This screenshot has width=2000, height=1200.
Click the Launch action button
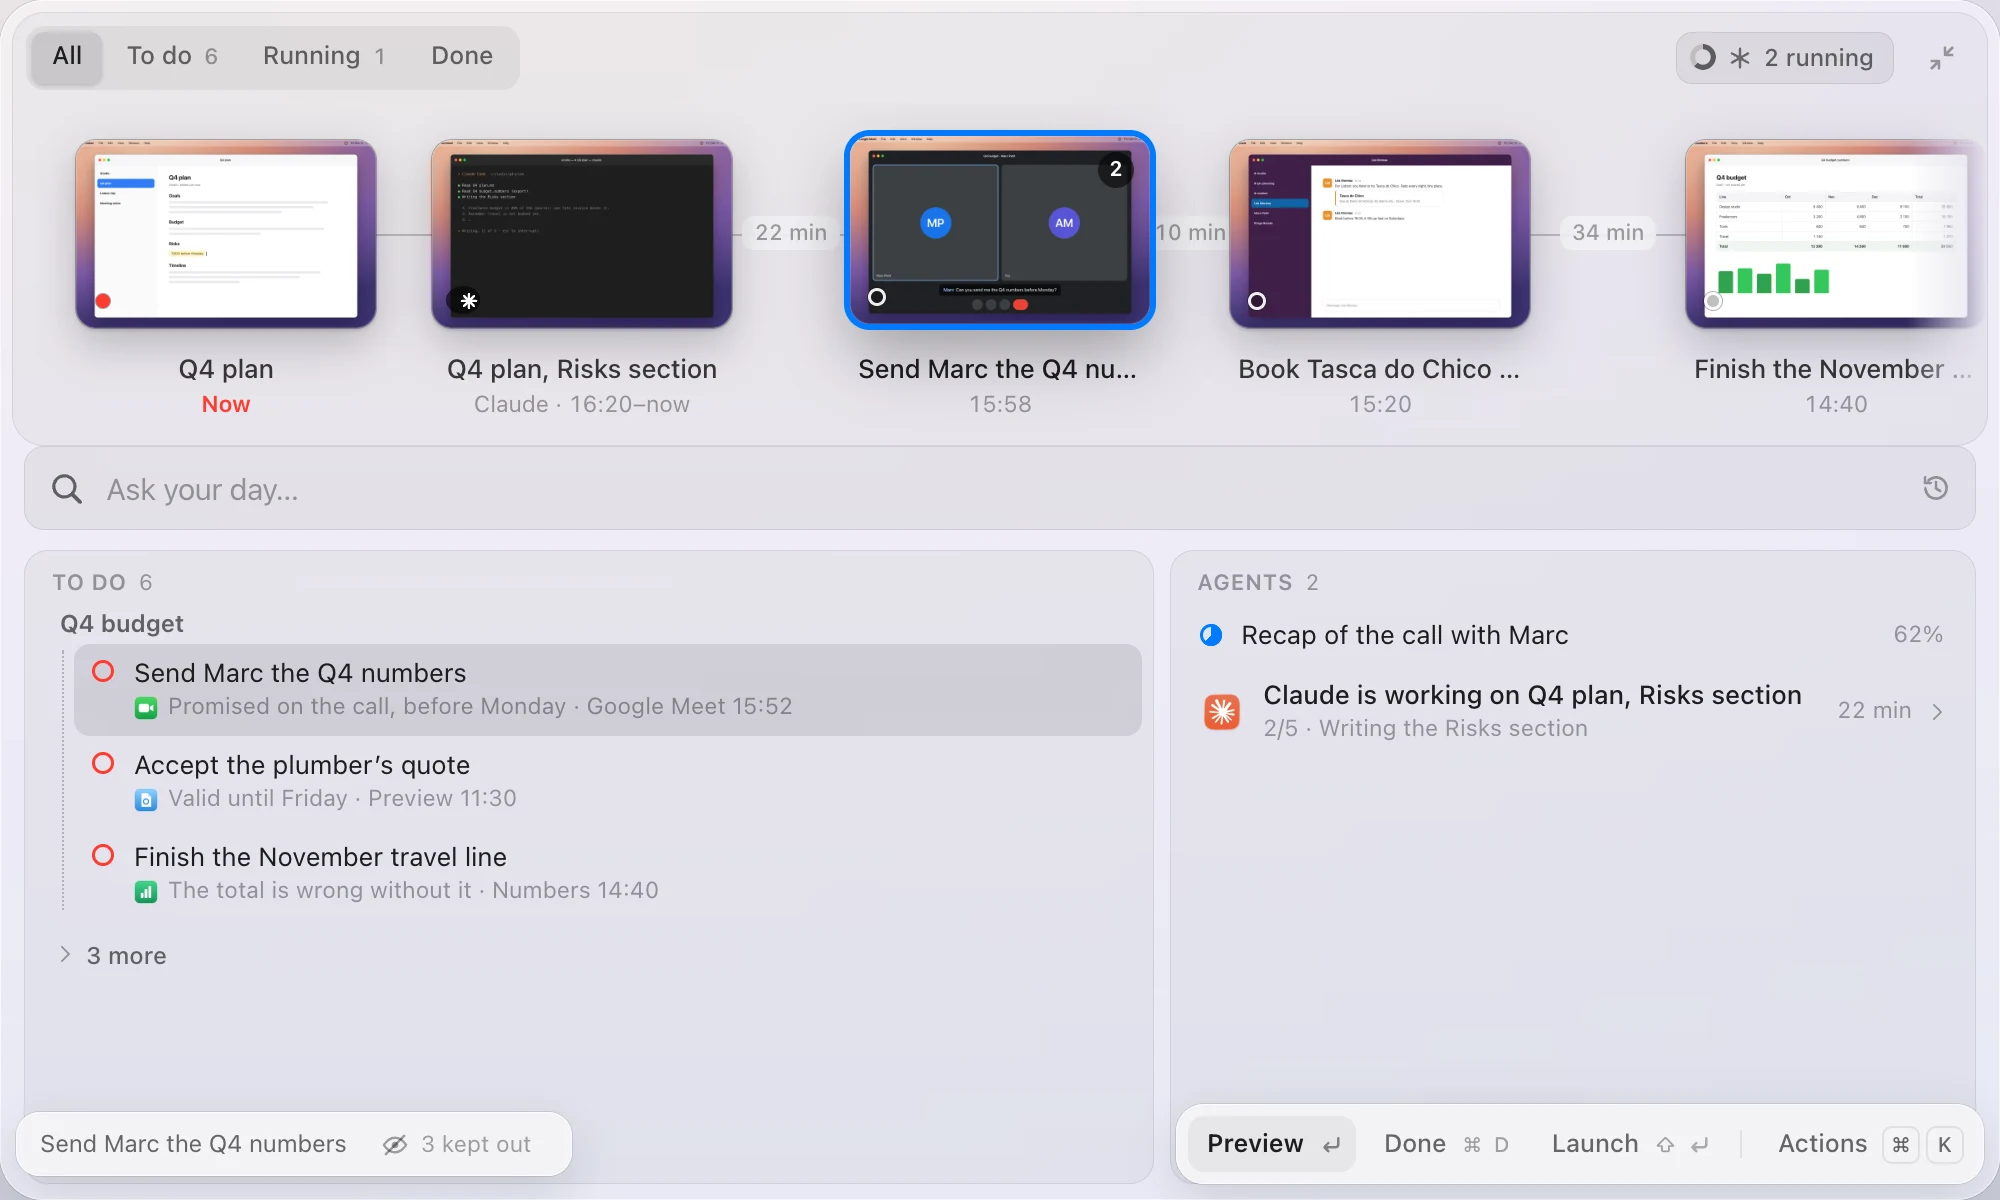(1630, 1144)
